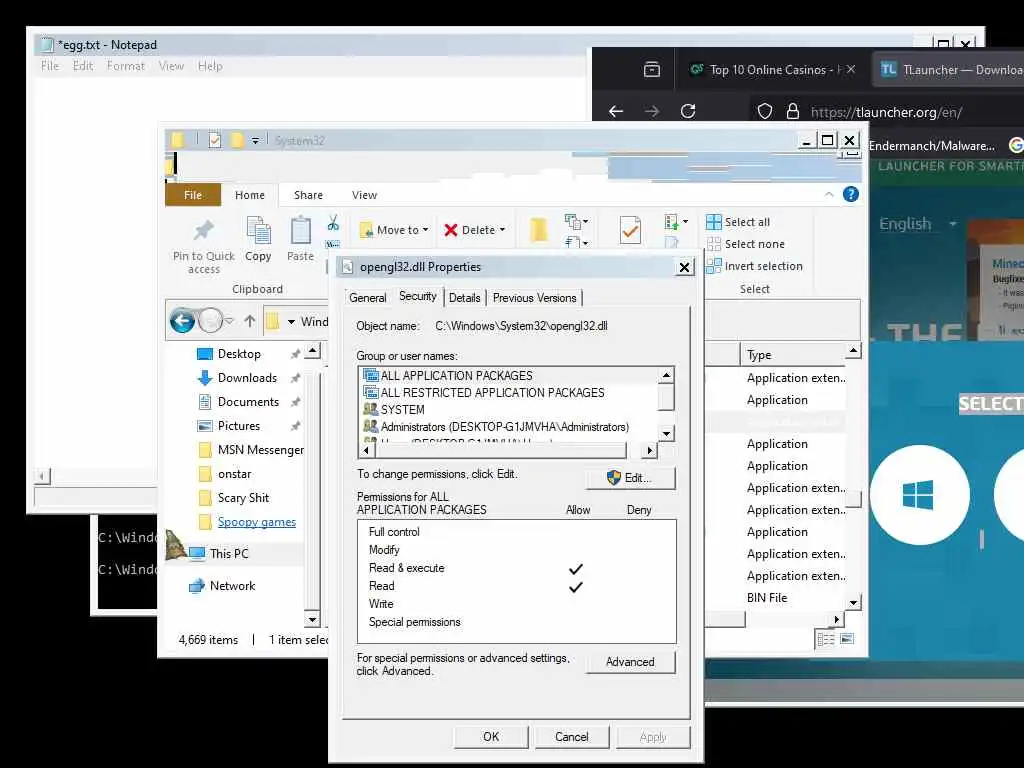Viewport: 1024px width, 768px height.
Task: Click group list horizontal scroll right arrow
Action: tap(649, 450)
